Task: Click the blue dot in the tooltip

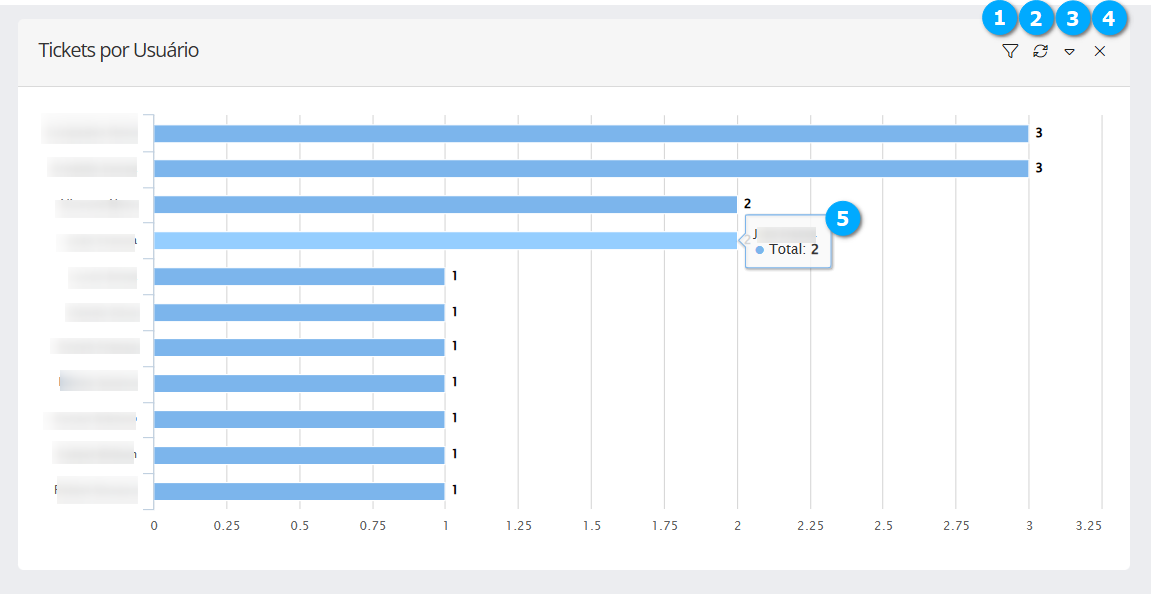Action: [x=760, y=250]
